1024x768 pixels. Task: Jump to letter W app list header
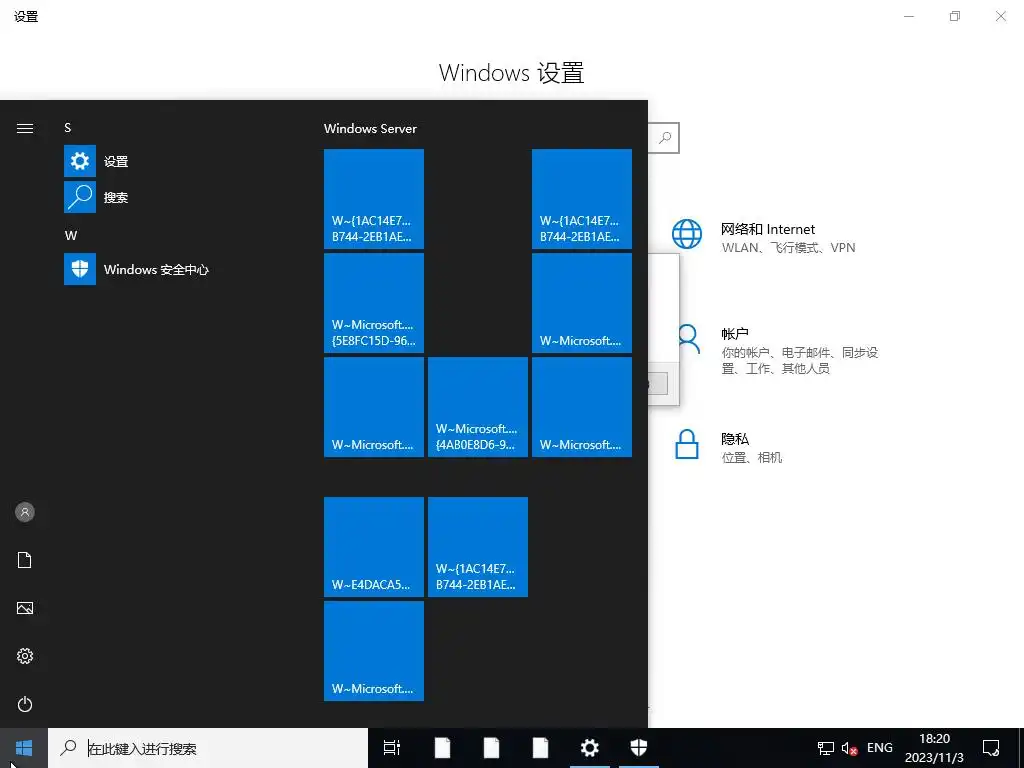(x=71, y=236)
